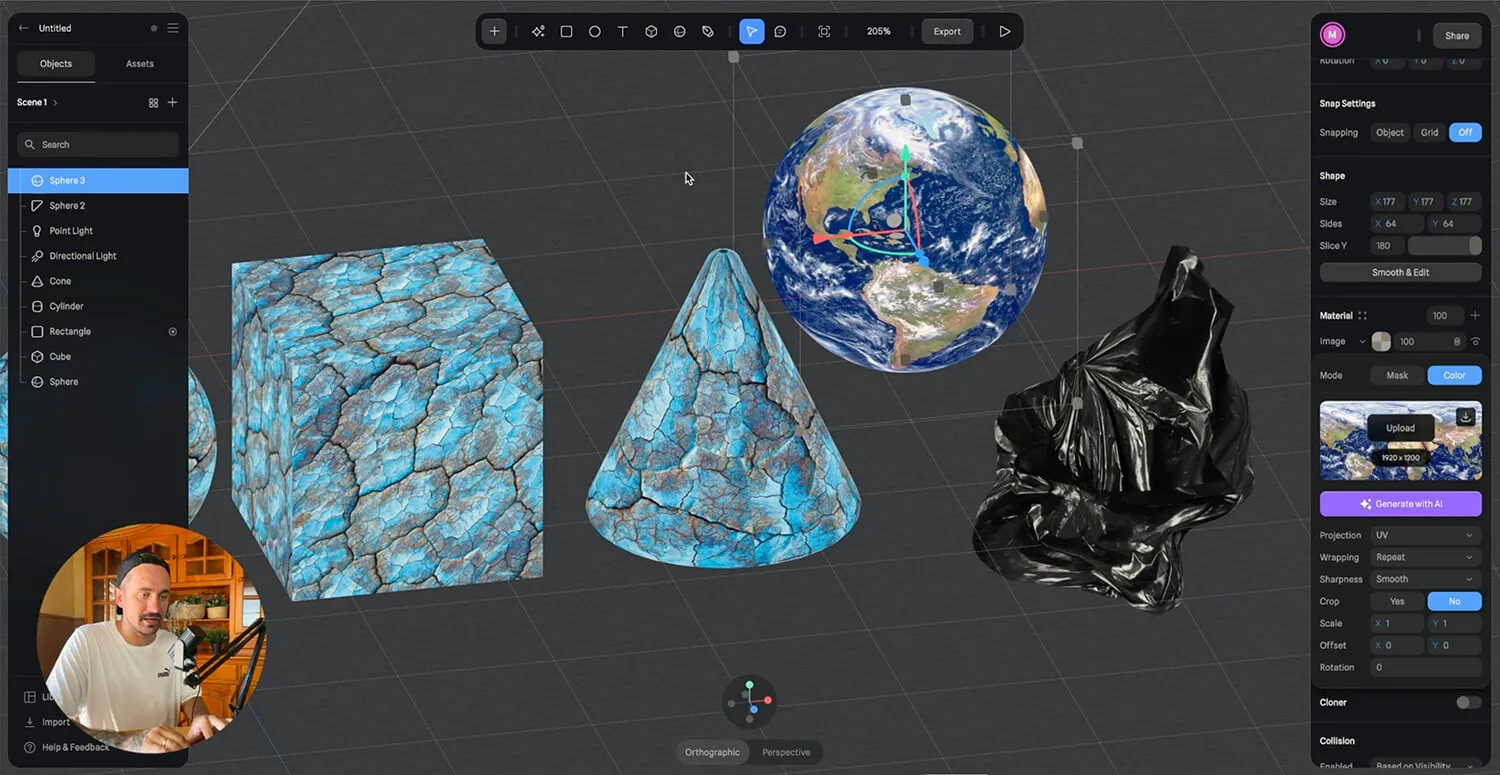Open the AI generate sparkle tool
This screenshot has height=775, width=1500.
coord(538,31)
